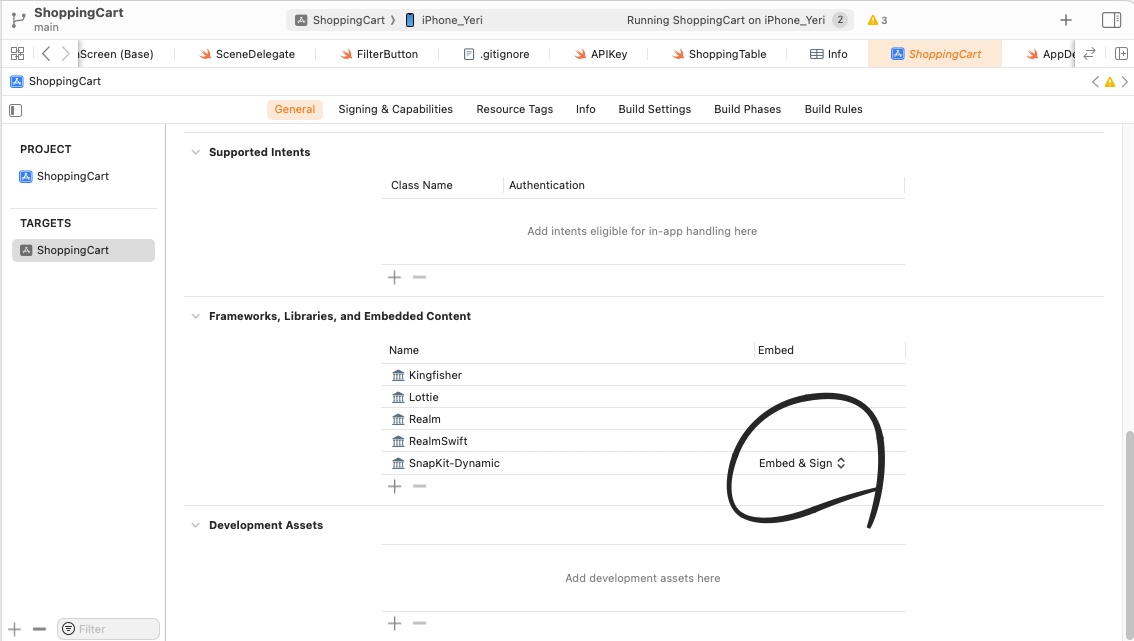Open the related items grid menu
The width and height of the screenshot is (1134, 641).
17,54
